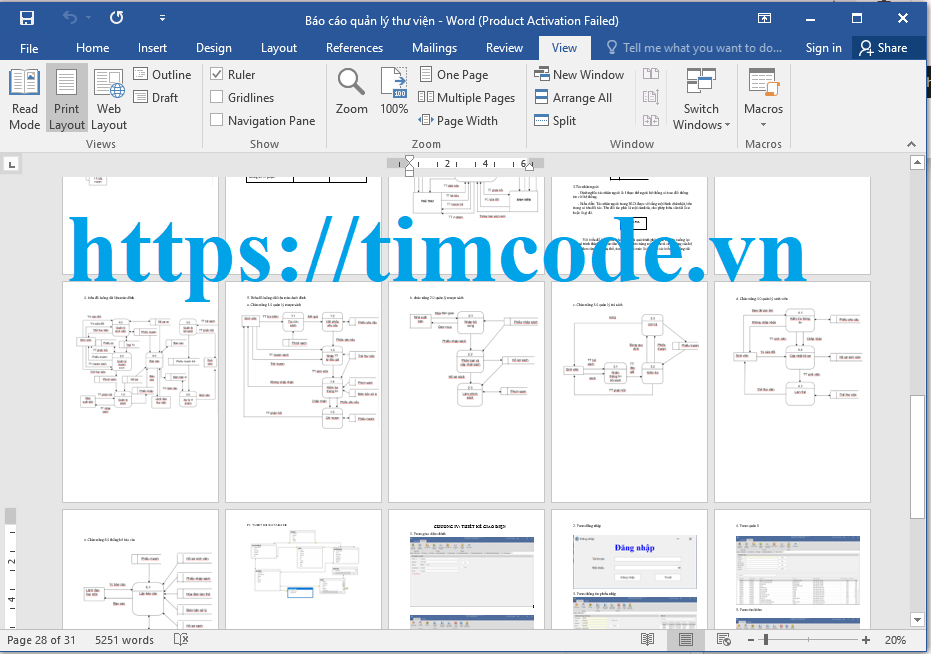Viewport: 931px width, 654px height.
Task: Display document as One Page
Action: pyautogui.click(x=459, y=74)
